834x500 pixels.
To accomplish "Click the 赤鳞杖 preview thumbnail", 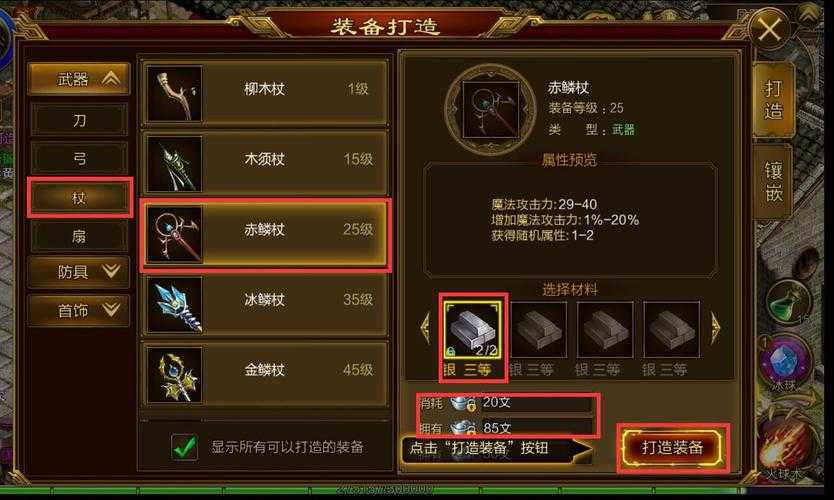I will [490, 110].
